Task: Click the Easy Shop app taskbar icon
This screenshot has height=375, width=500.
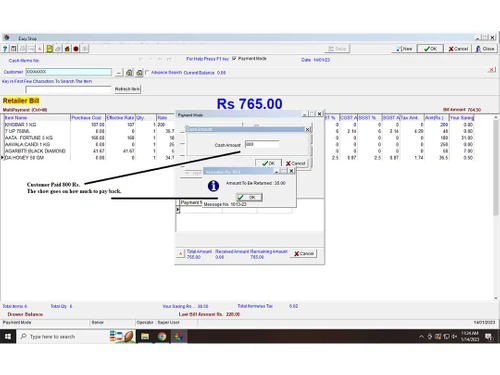Action: [x=179, y=337]
